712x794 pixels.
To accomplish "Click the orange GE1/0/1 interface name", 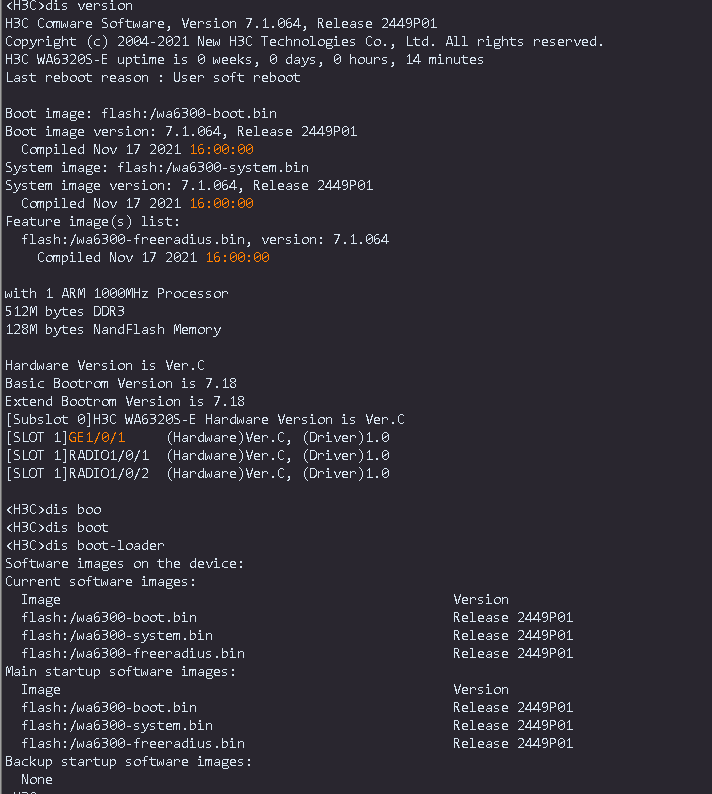I will tap(97, 438).
